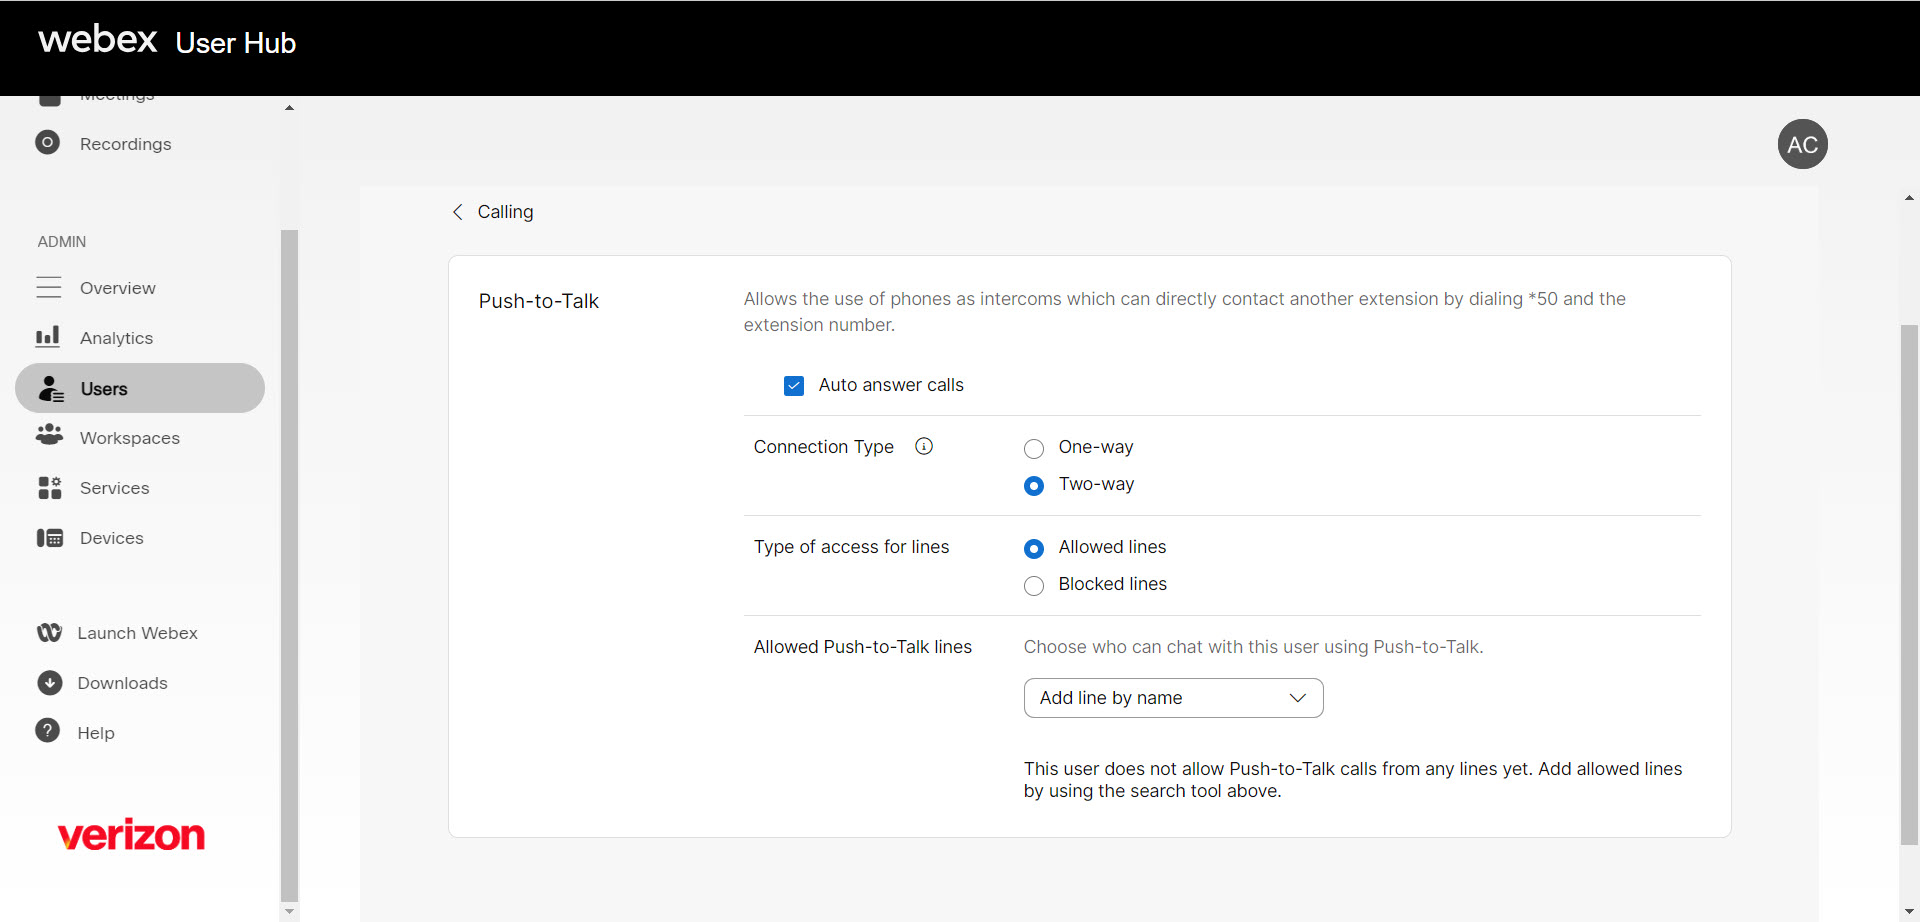Click the Webex logo in header
This screenshot has width=1920, height=922.
click(98, 40)
